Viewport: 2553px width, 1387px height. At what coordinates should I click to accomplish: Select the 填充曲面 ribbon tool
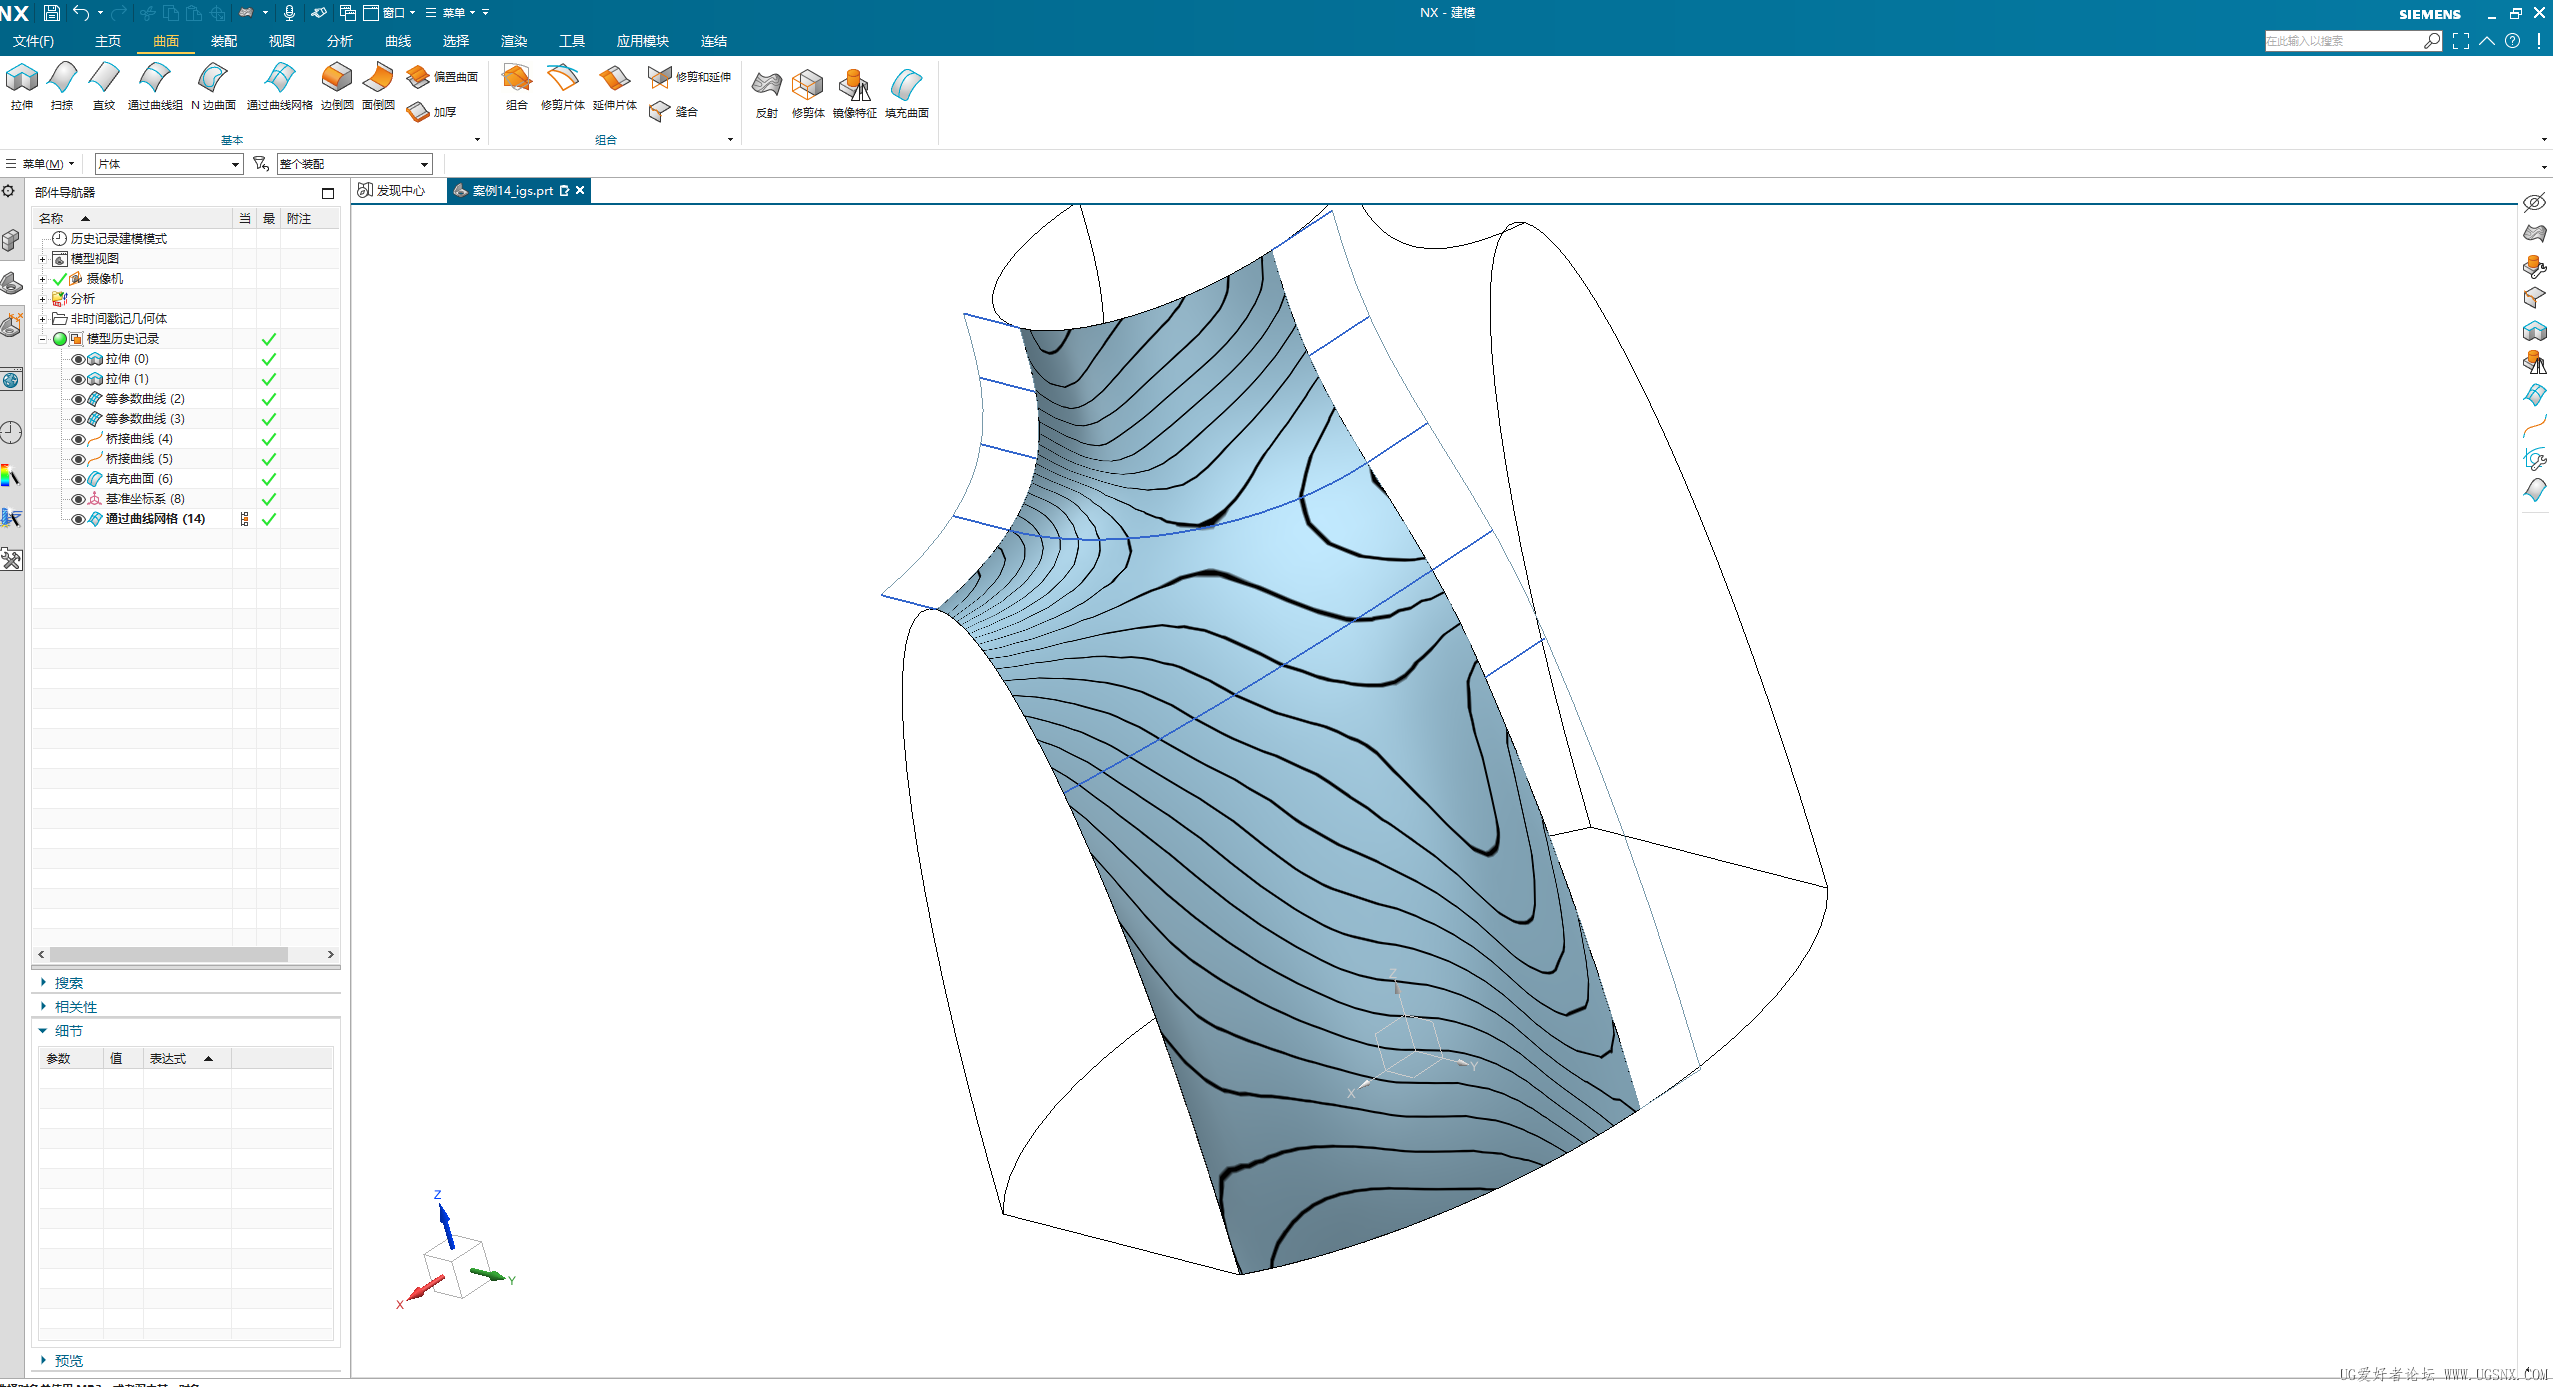coord(907,94)
